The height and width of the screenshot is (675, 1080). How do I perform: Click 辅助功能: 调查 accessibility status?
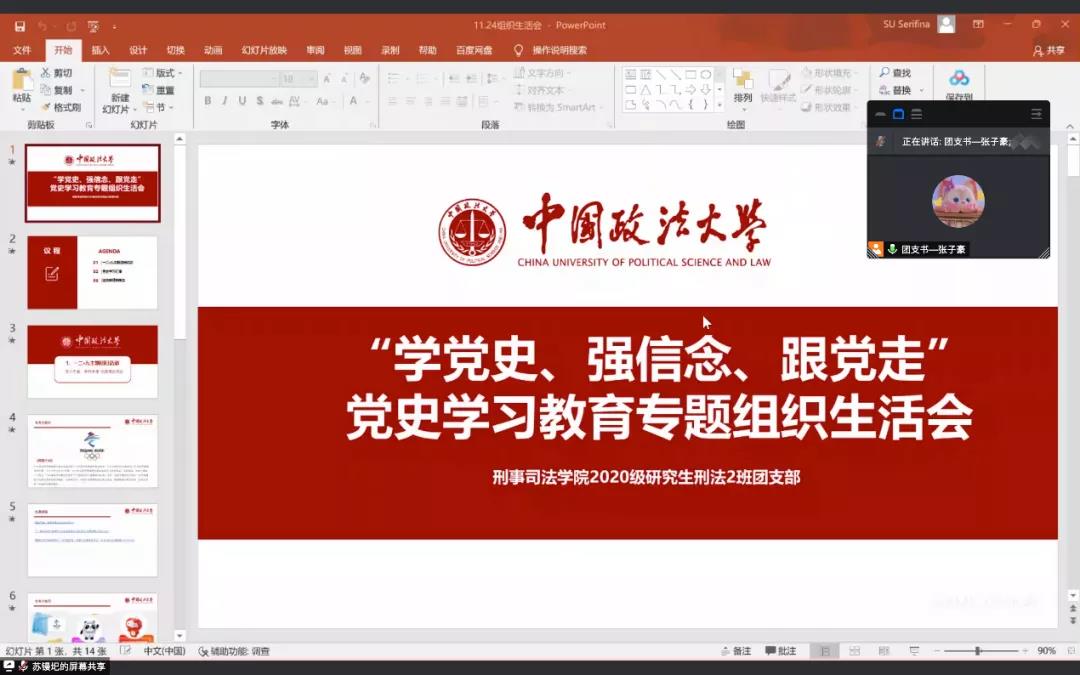coord(234,651)
